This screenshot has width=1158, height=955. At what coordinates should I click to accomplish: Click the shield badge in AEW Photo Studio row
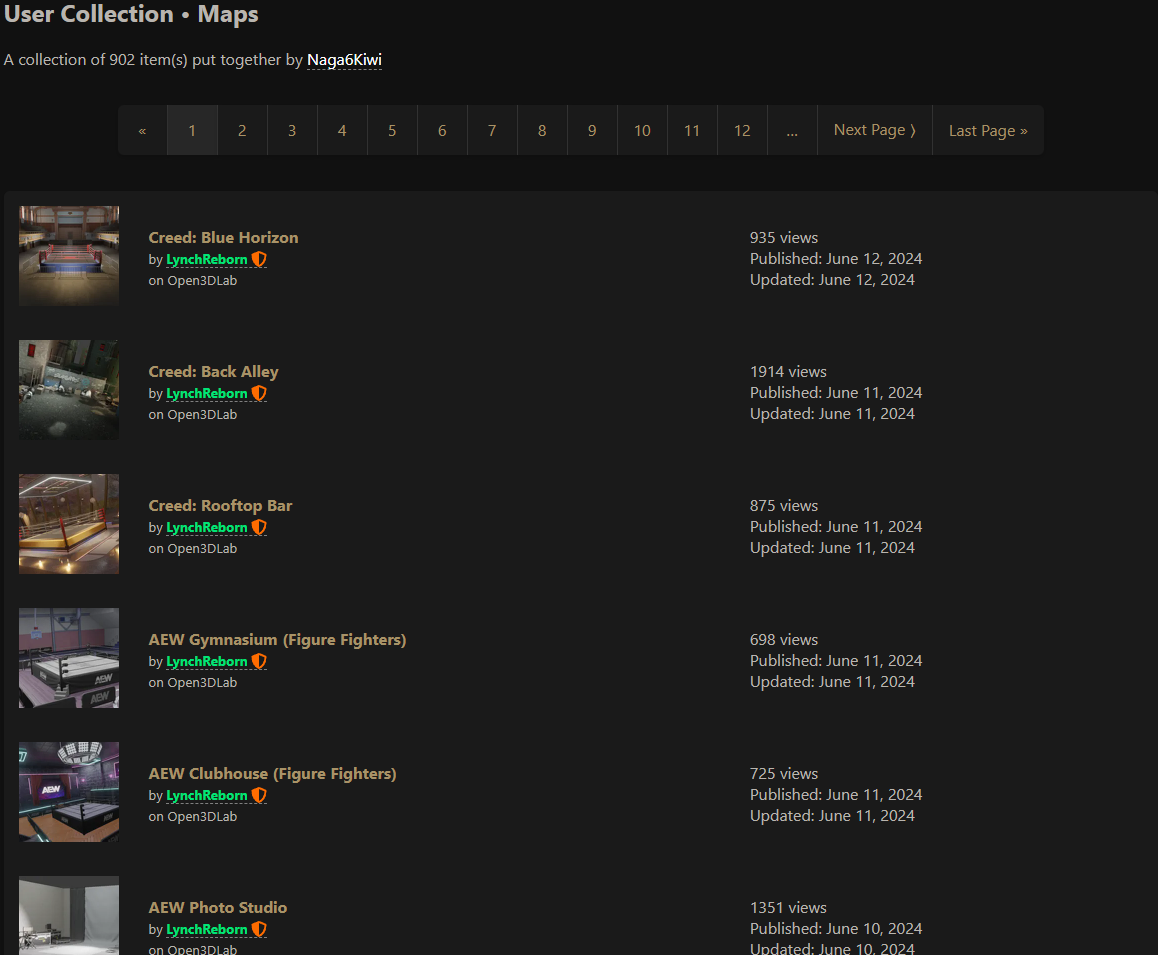pyautogui.click(x=258, y=929)
